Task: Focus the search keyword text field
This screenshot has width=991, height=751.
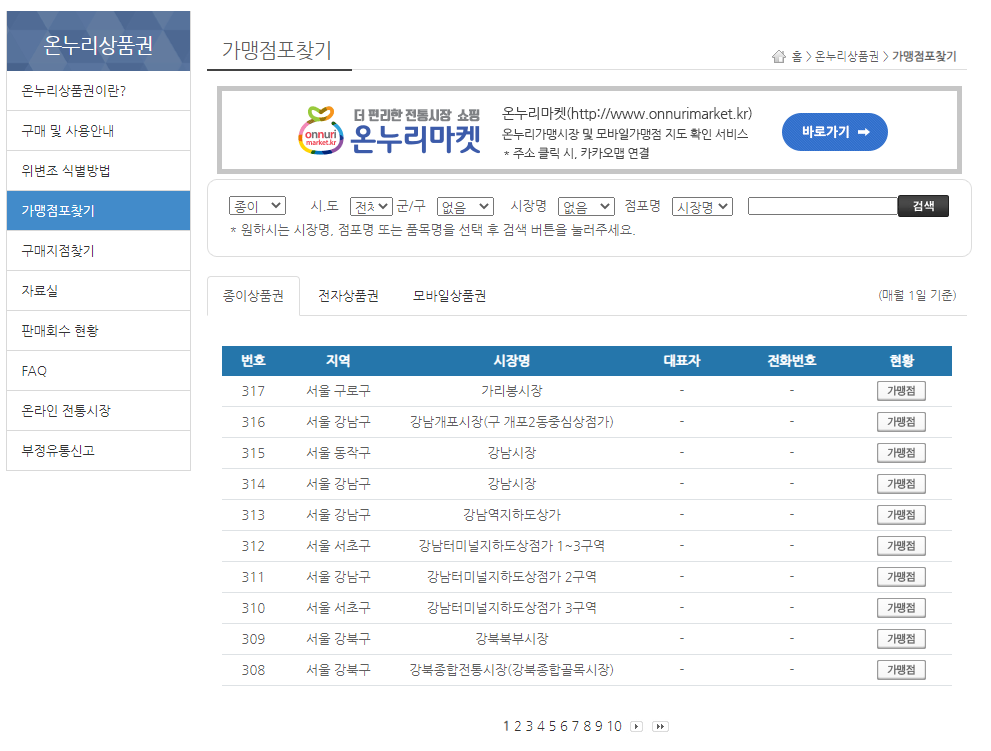Action: (822, 206)
